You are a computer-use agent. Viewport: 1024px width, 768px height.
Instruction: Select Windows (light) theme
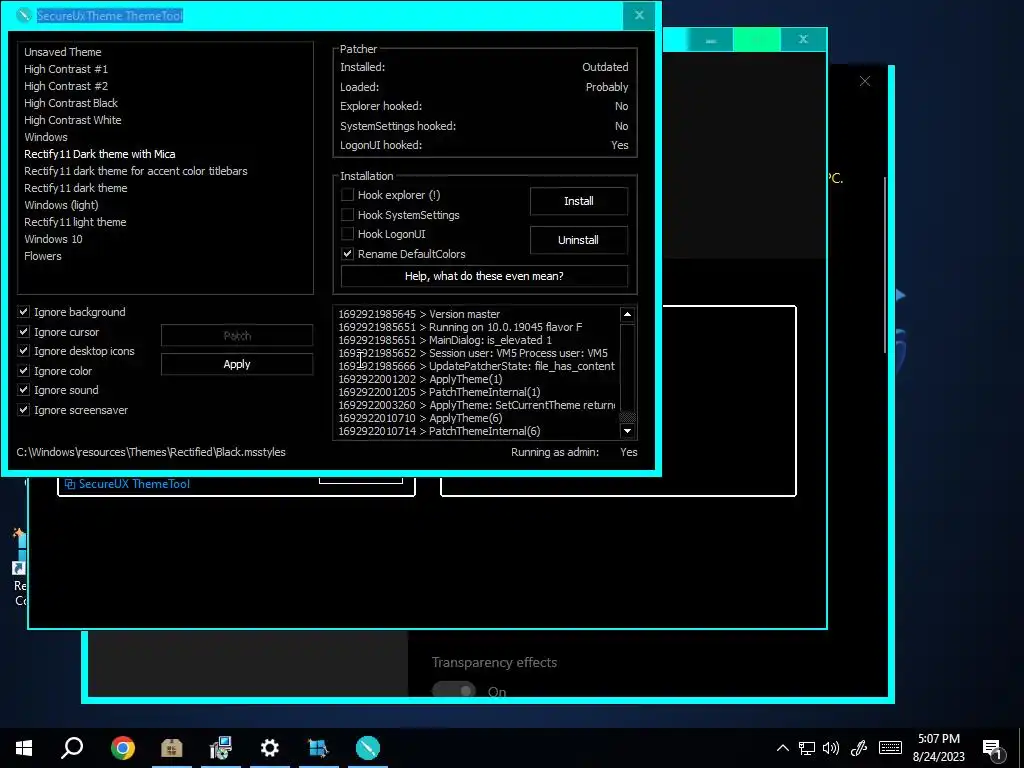tap(61, 205)
